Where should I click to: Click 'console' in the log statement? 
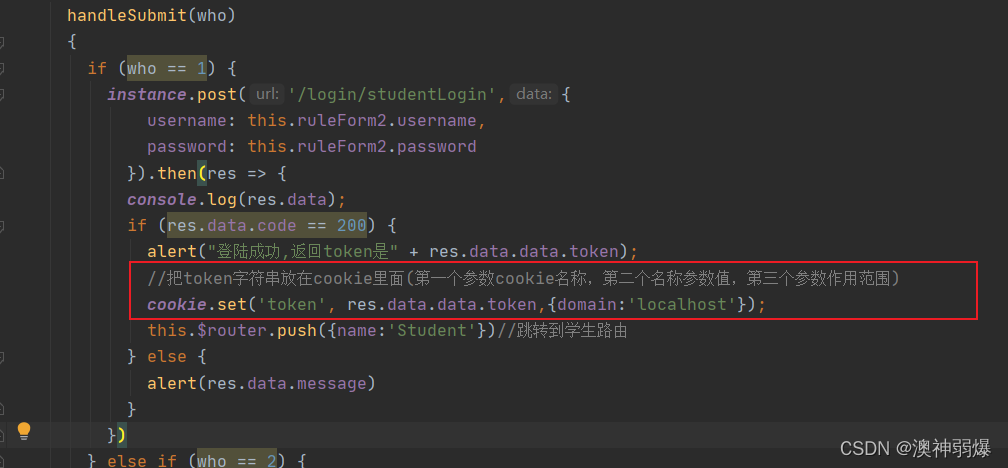tap(162, 199)
